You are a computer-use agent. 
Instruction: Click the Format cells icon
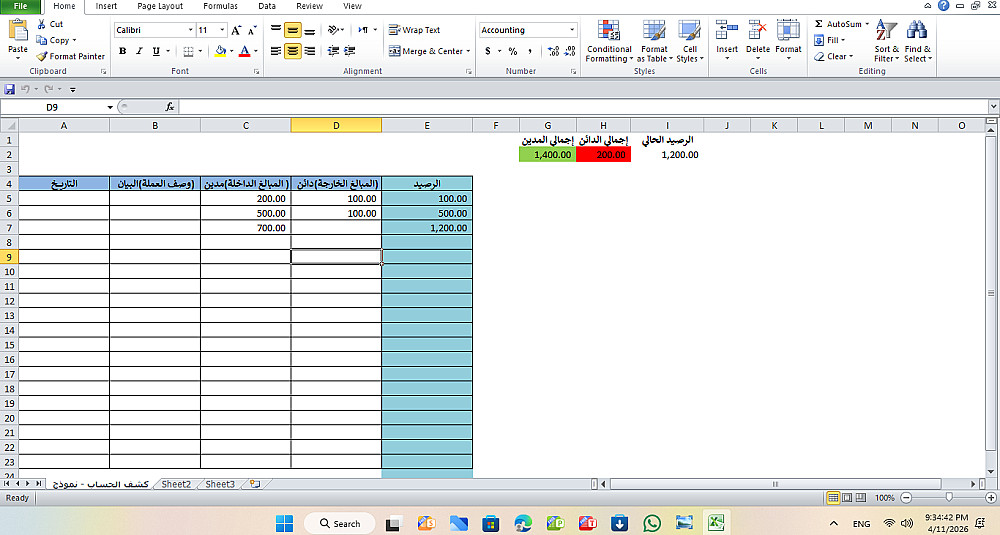click(788, 30)
